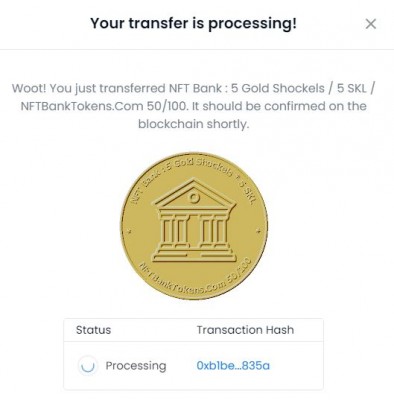Click engraved '5 SKL' text on coin
The width and height of the screenshot is (394, 400).
coord(248,193)
